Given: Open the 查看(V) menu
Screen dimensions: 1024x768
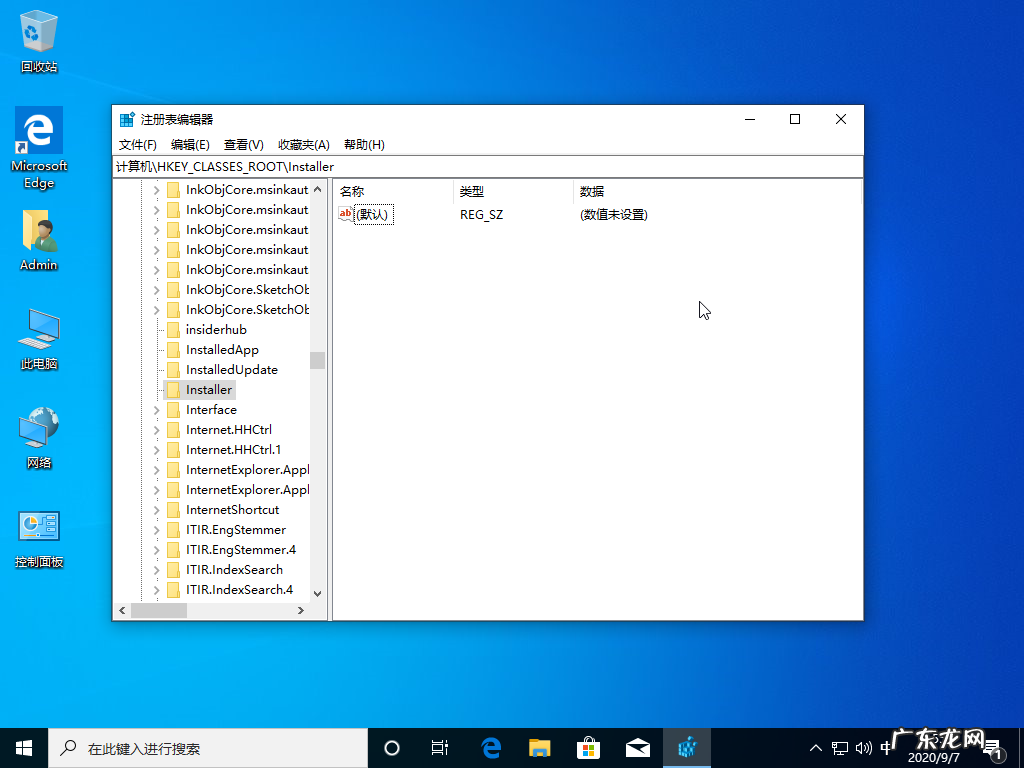Looking at the screenshot, I should pyautogui.click(x=243, y=144).
